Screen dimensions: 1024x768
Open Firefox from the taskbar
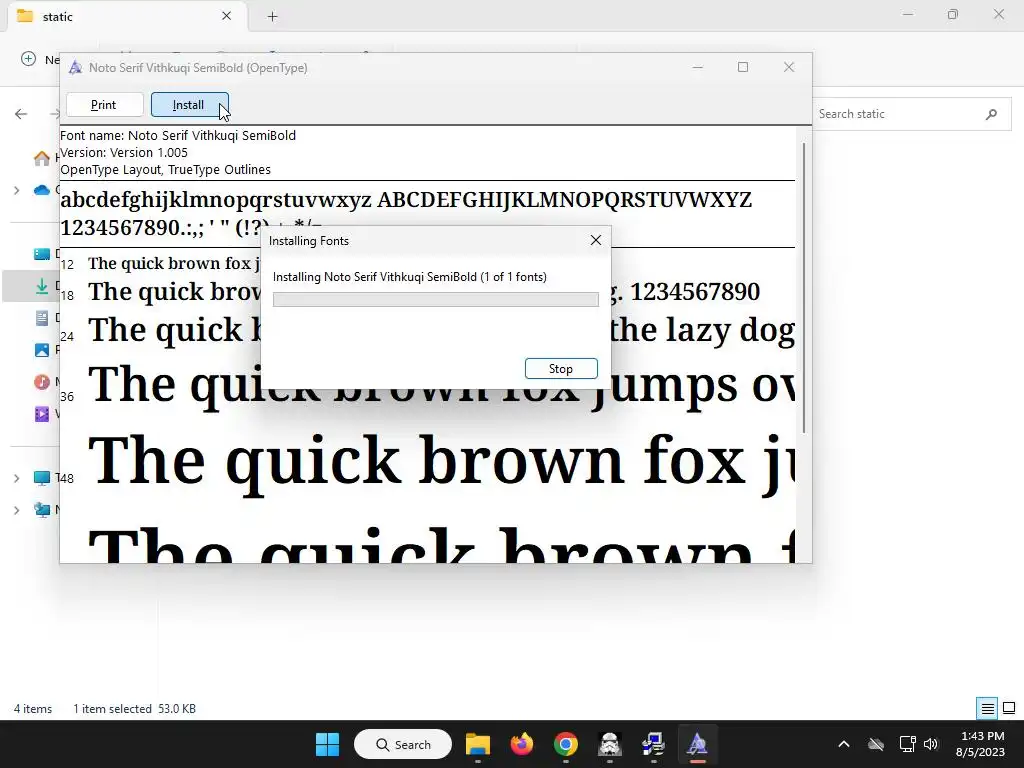coord(522,744)
